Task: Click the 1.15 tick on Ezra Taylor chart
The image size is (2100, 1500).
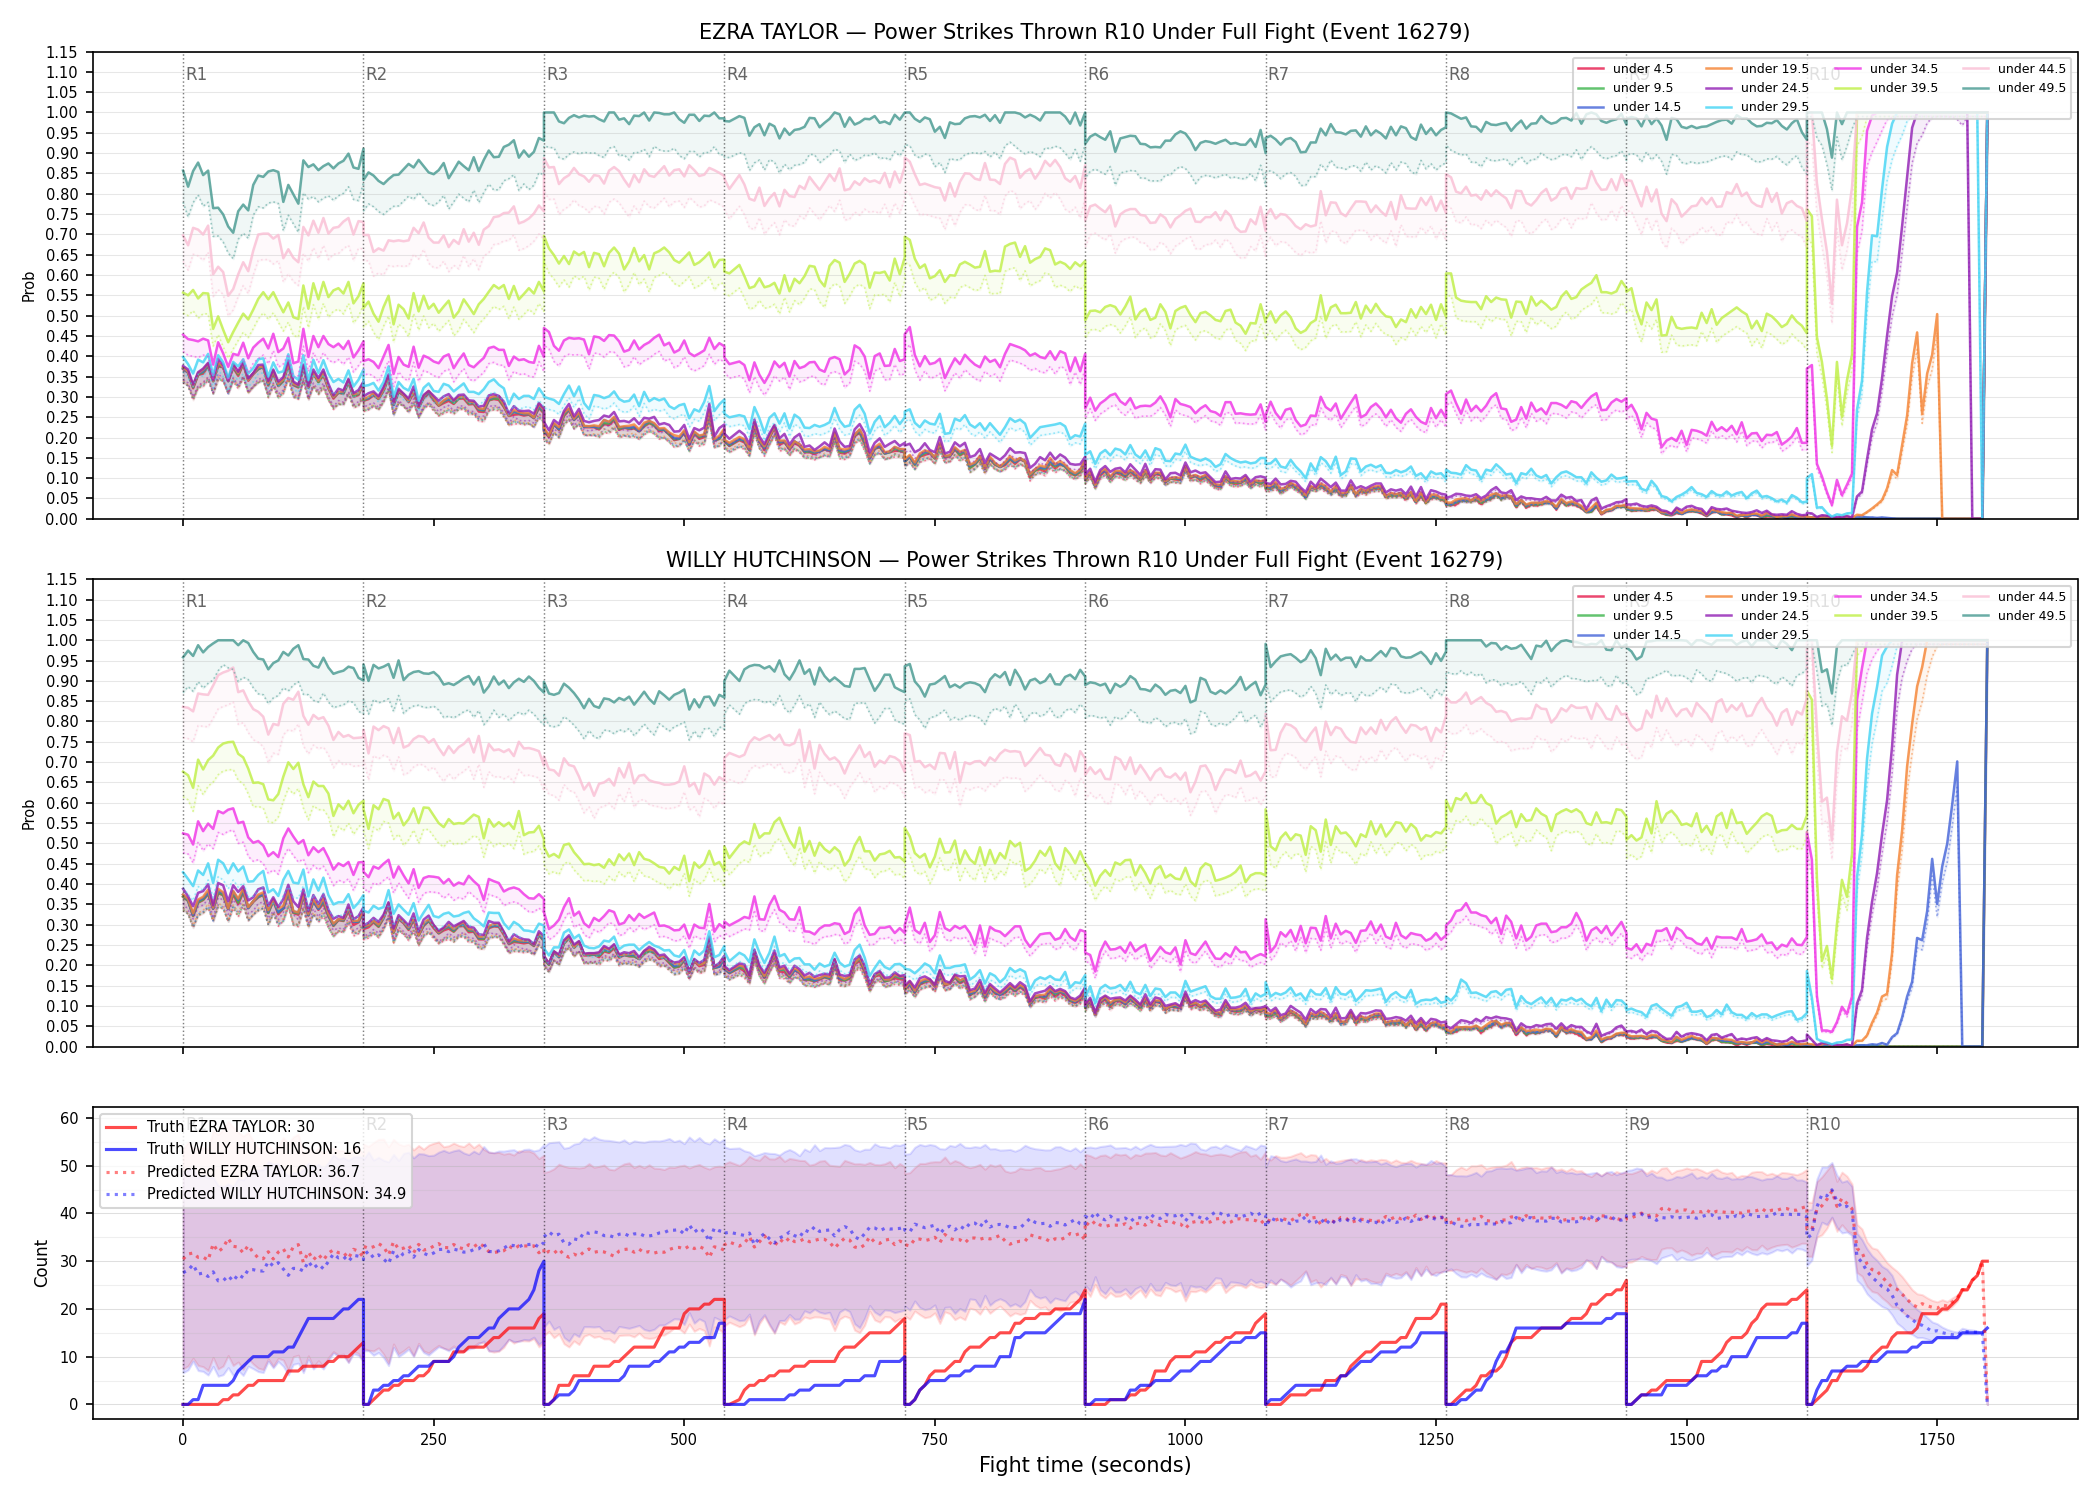Action: click(61, 52)
